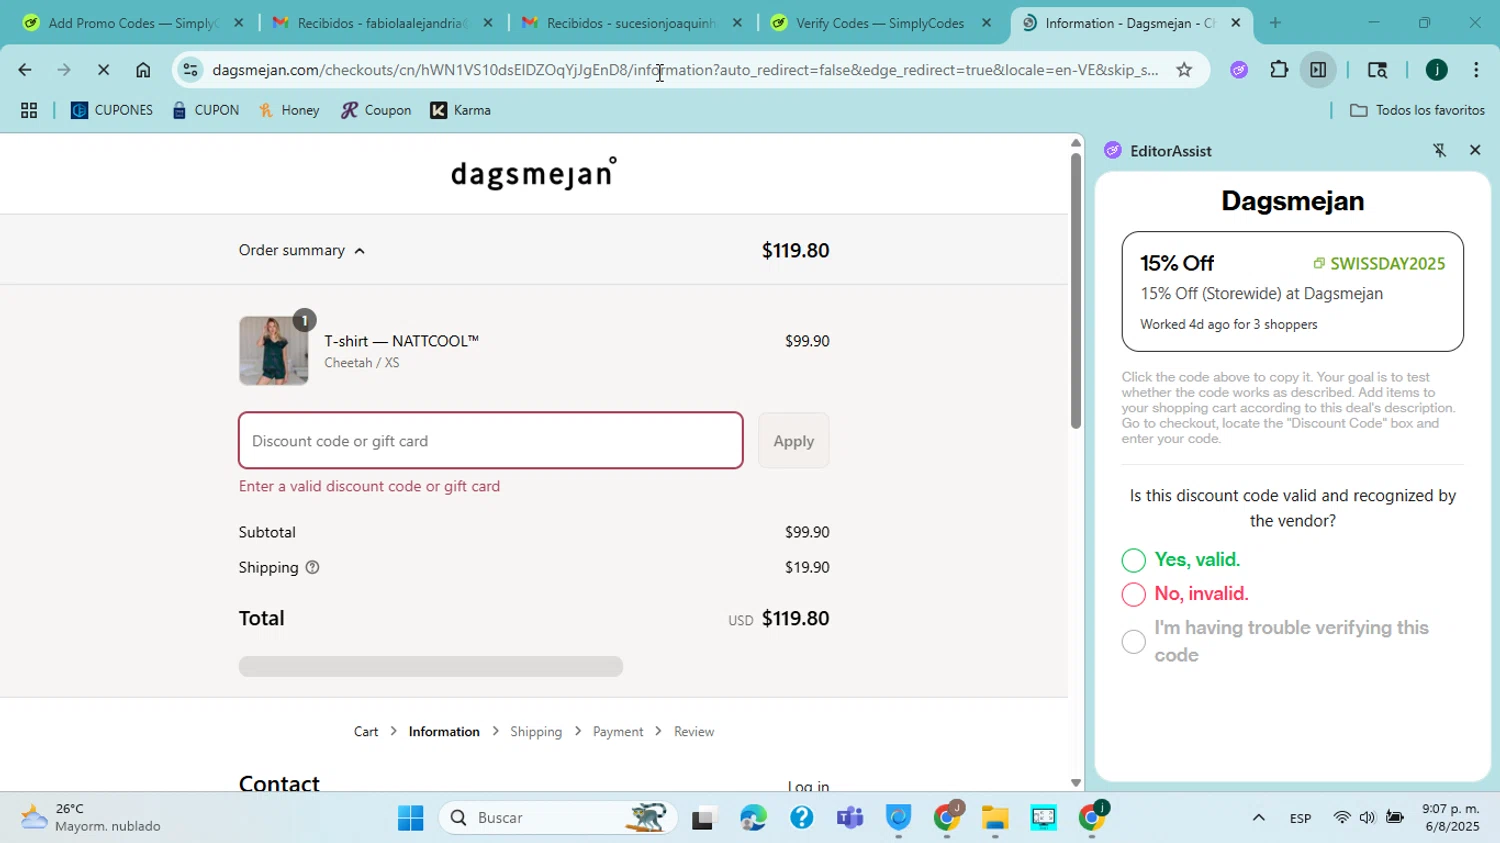Open the weather widget showing 26°C
This screenshot has width=1500, height=843.
click(92, 818)
